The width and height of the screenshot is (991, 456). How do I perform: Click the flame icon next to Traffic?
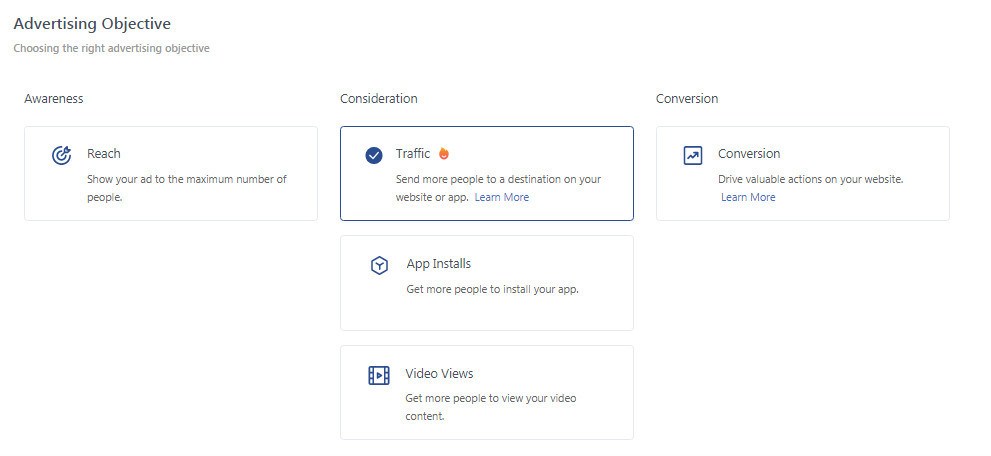pos(444,153)
